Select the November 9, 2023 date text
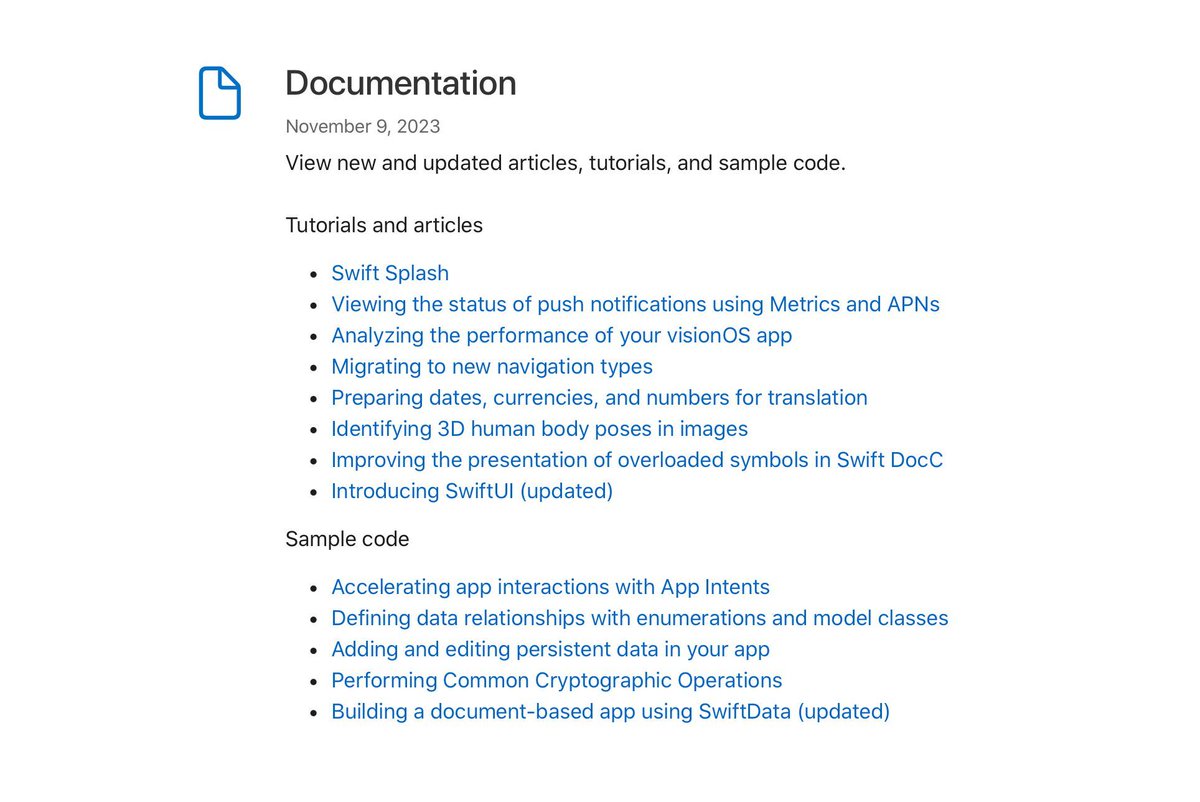The width and height of the screenshot is (1200, 802). tap(362, 126)
